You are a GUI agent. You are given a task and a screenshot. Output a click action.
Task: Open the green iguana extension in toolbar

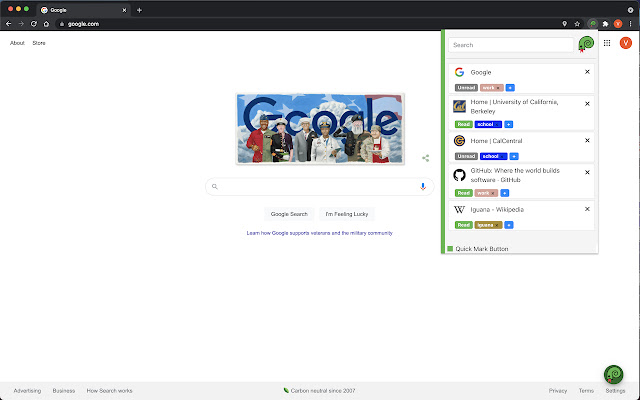(x=592, y=24)
